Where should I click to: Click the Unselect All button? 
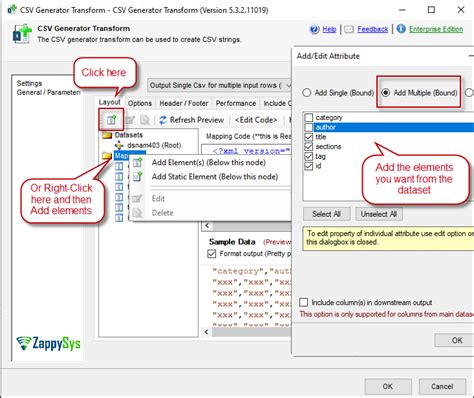[x=379, y=214]
